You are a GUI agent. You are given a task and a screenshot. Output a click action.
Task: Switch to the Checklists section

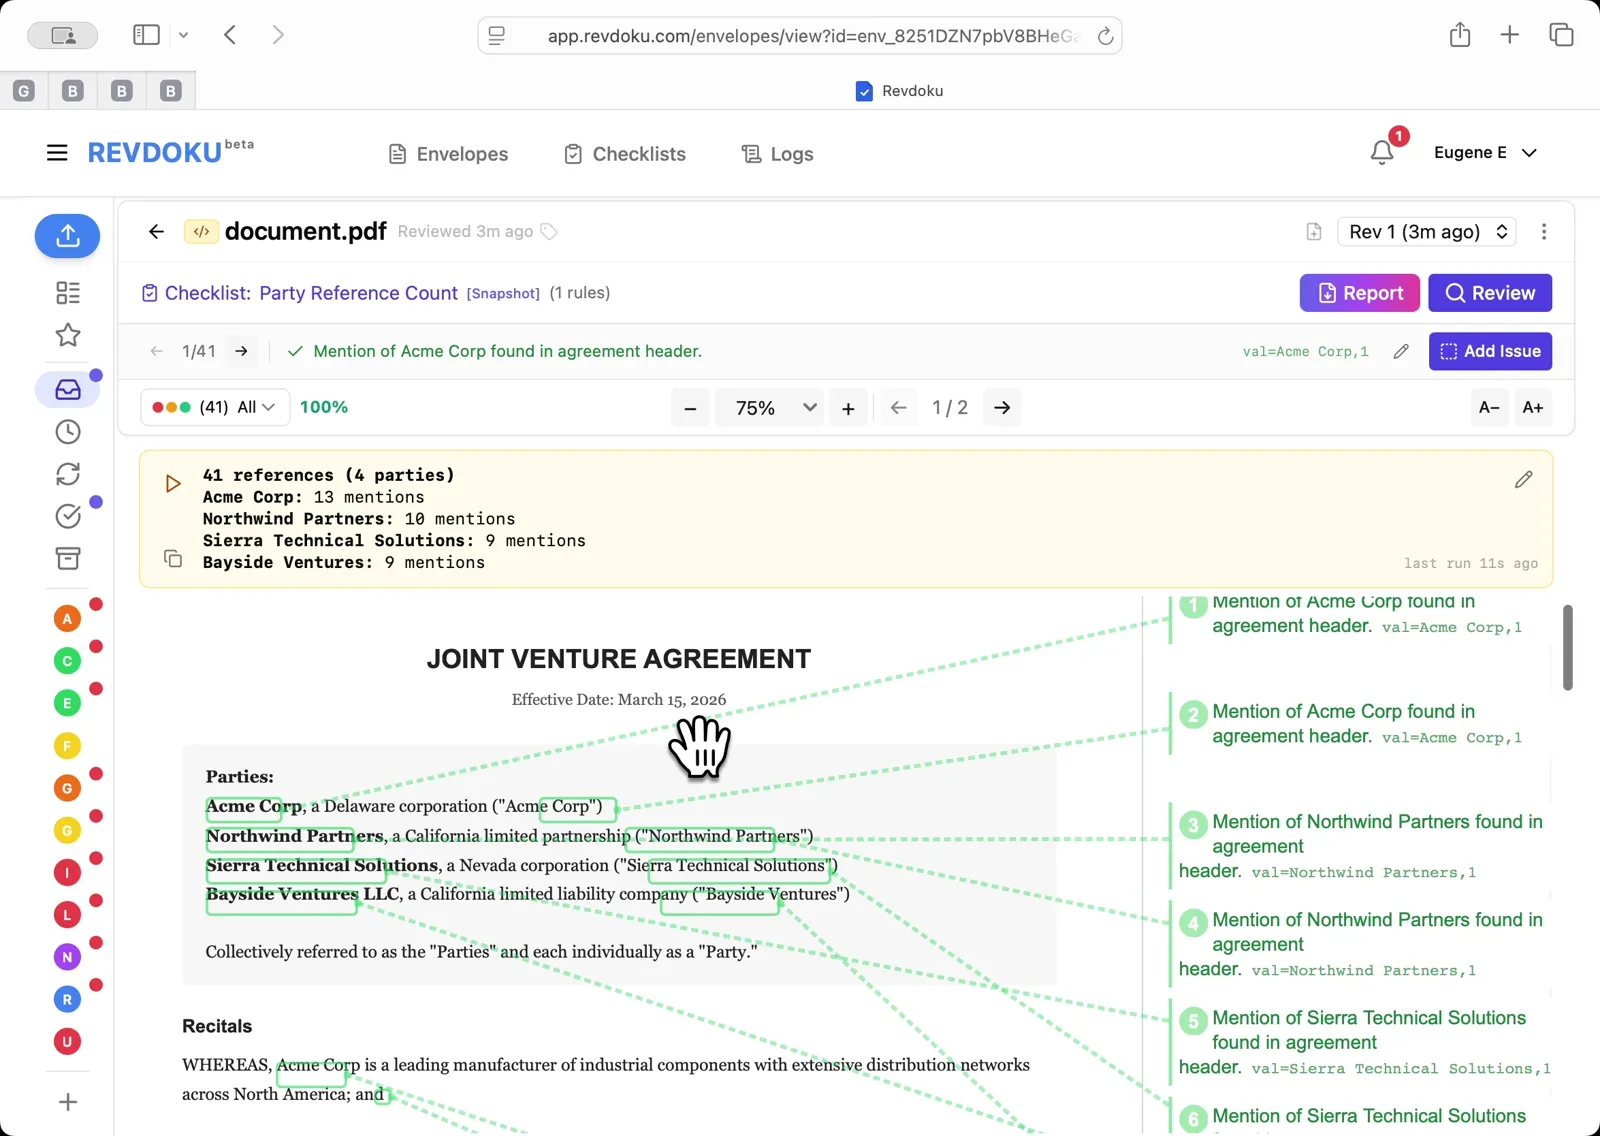(x=624, y=153)
